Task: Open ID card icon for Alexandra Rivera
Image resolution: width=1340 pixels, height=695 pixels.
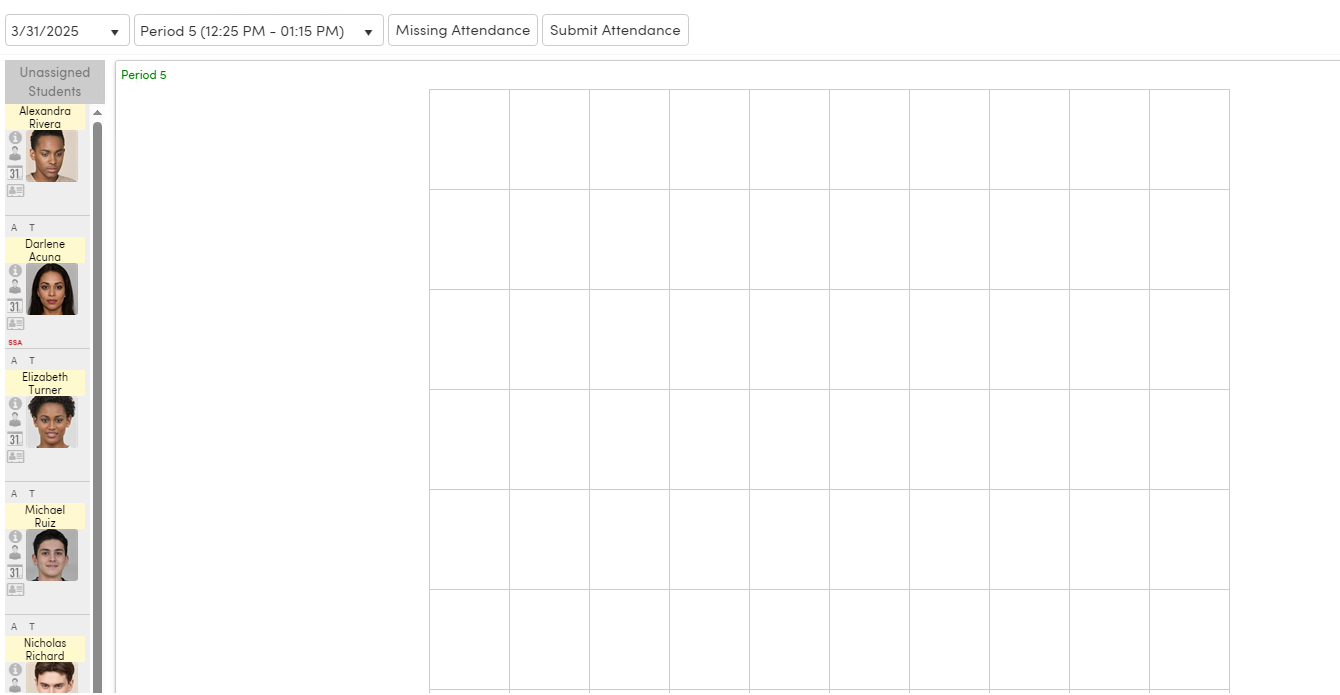Action: [15, 190]
